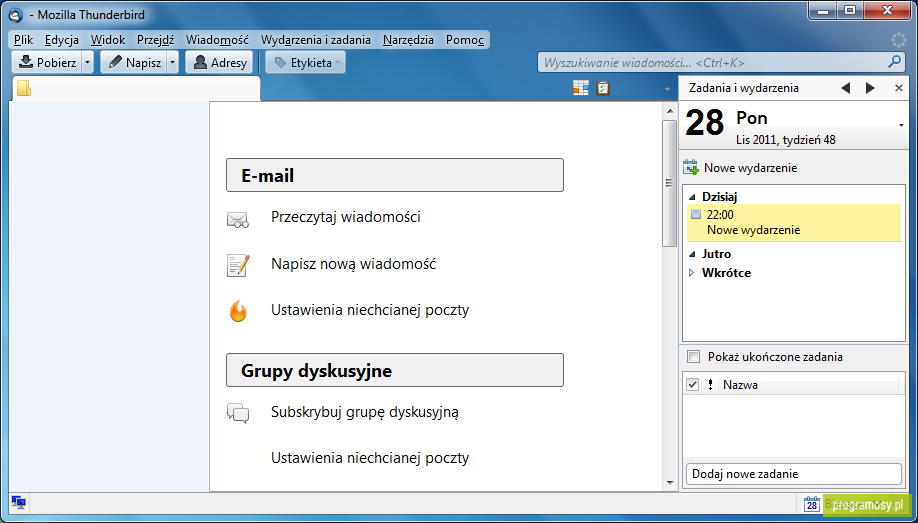Open the date dropdown next to Pon
Screen dimensions: 918x523
tap(902, 125)
